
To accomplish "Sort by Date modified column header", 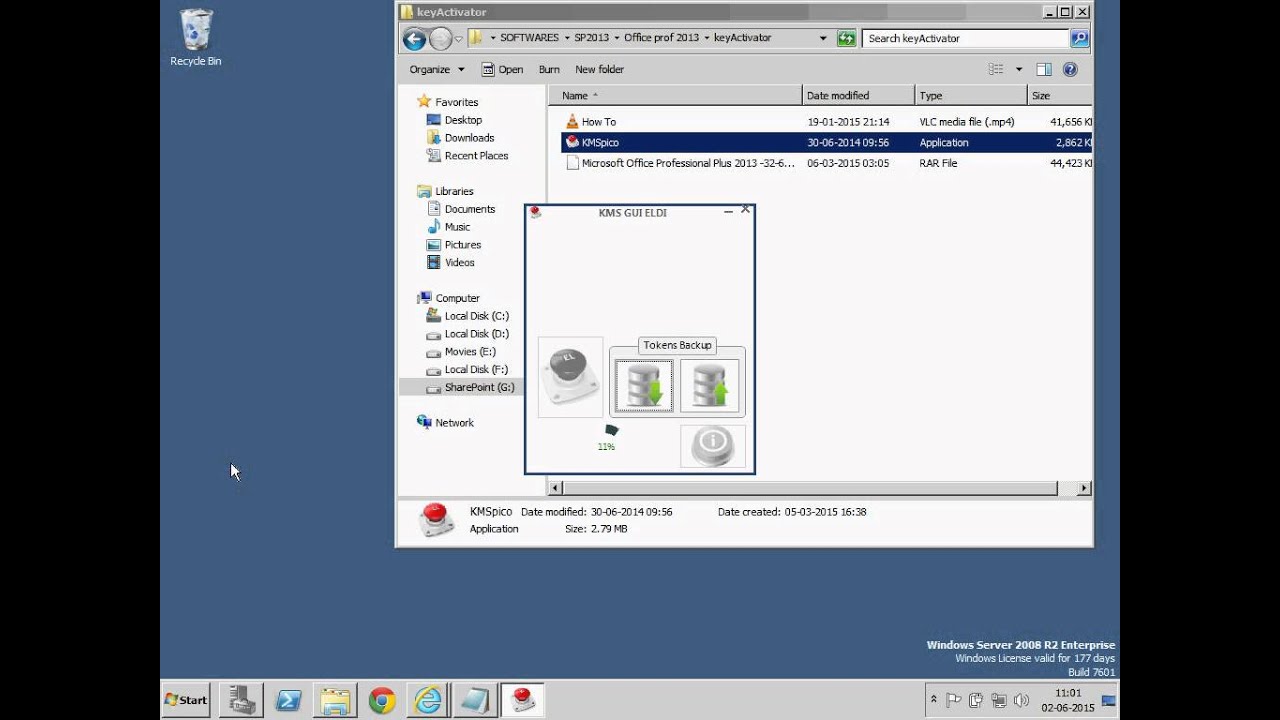I will pos(858,95).
